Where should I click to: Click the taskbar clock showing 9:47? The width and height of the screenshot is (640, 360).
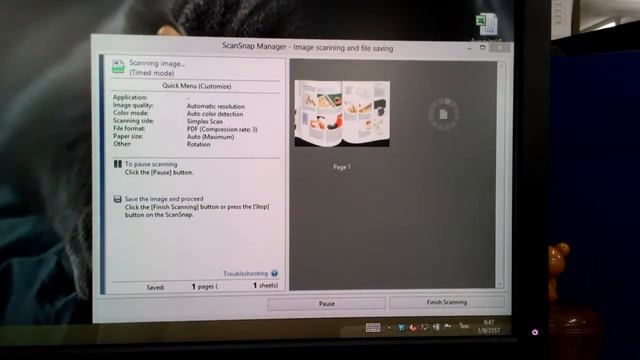coord(489,327)
